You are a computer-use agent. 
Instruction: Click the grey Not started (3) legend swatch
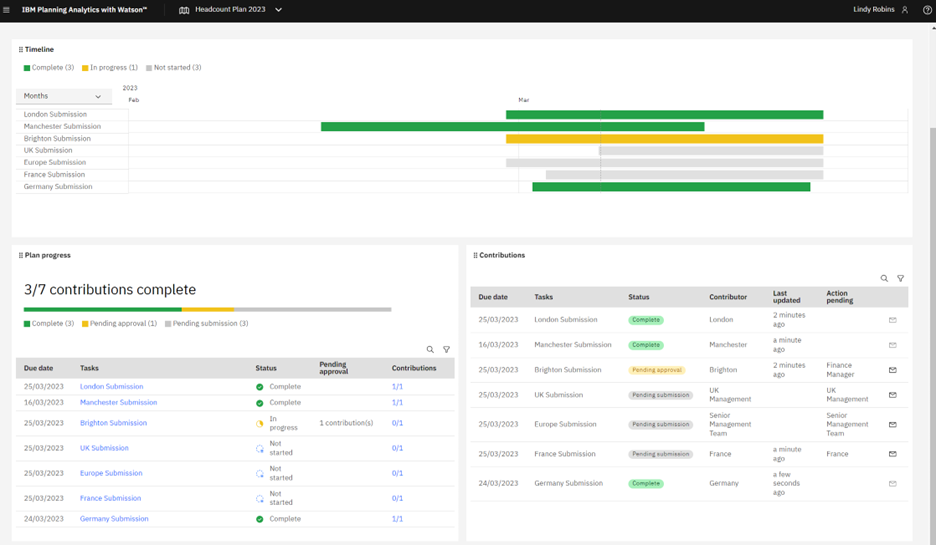point(149,68)
